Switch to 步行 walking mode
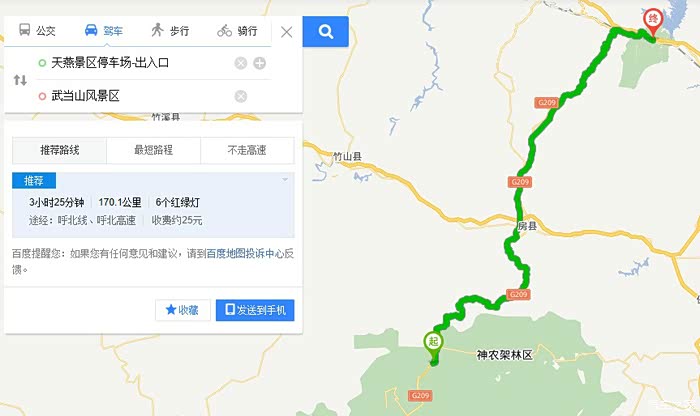The height and width of the screenshot is (416, 700). [170, 30]
